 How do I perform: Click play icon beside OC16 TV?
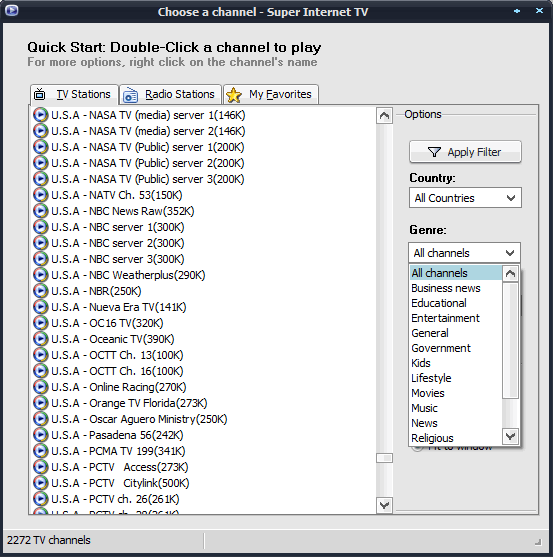[40, 323]
